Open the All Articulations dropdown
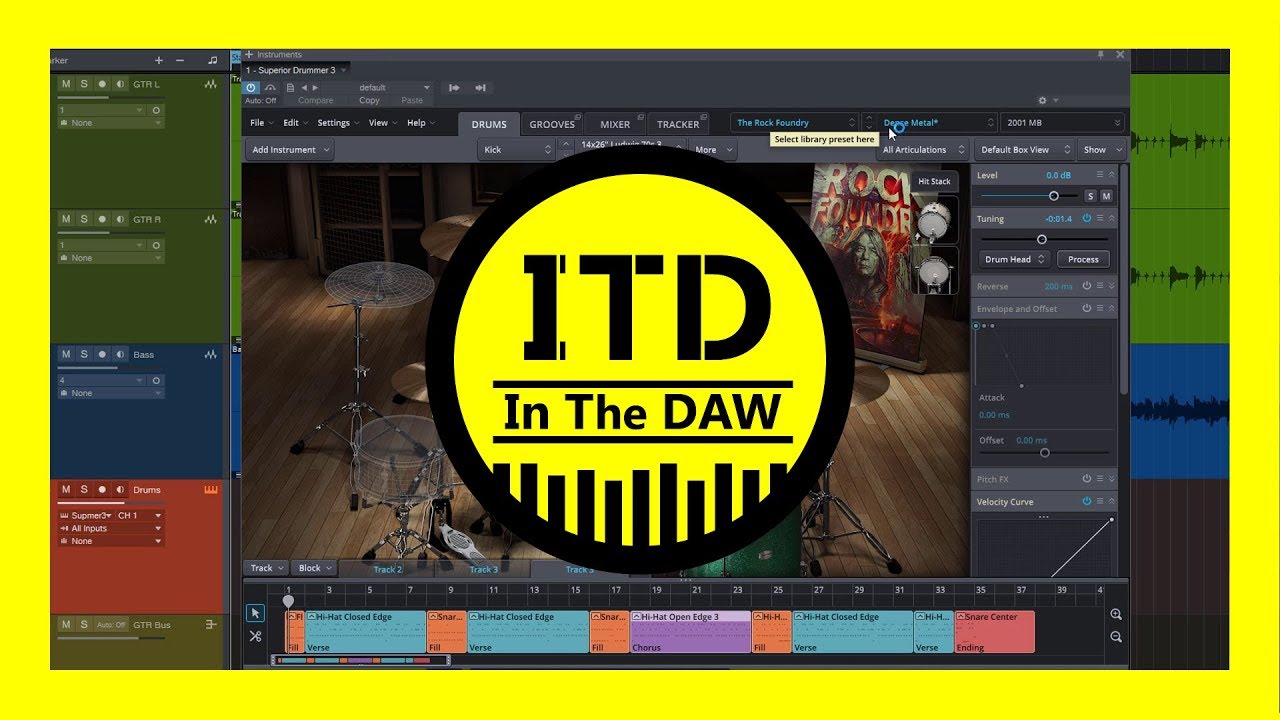This screenshot has height=720, width=1280. [923, 150]
